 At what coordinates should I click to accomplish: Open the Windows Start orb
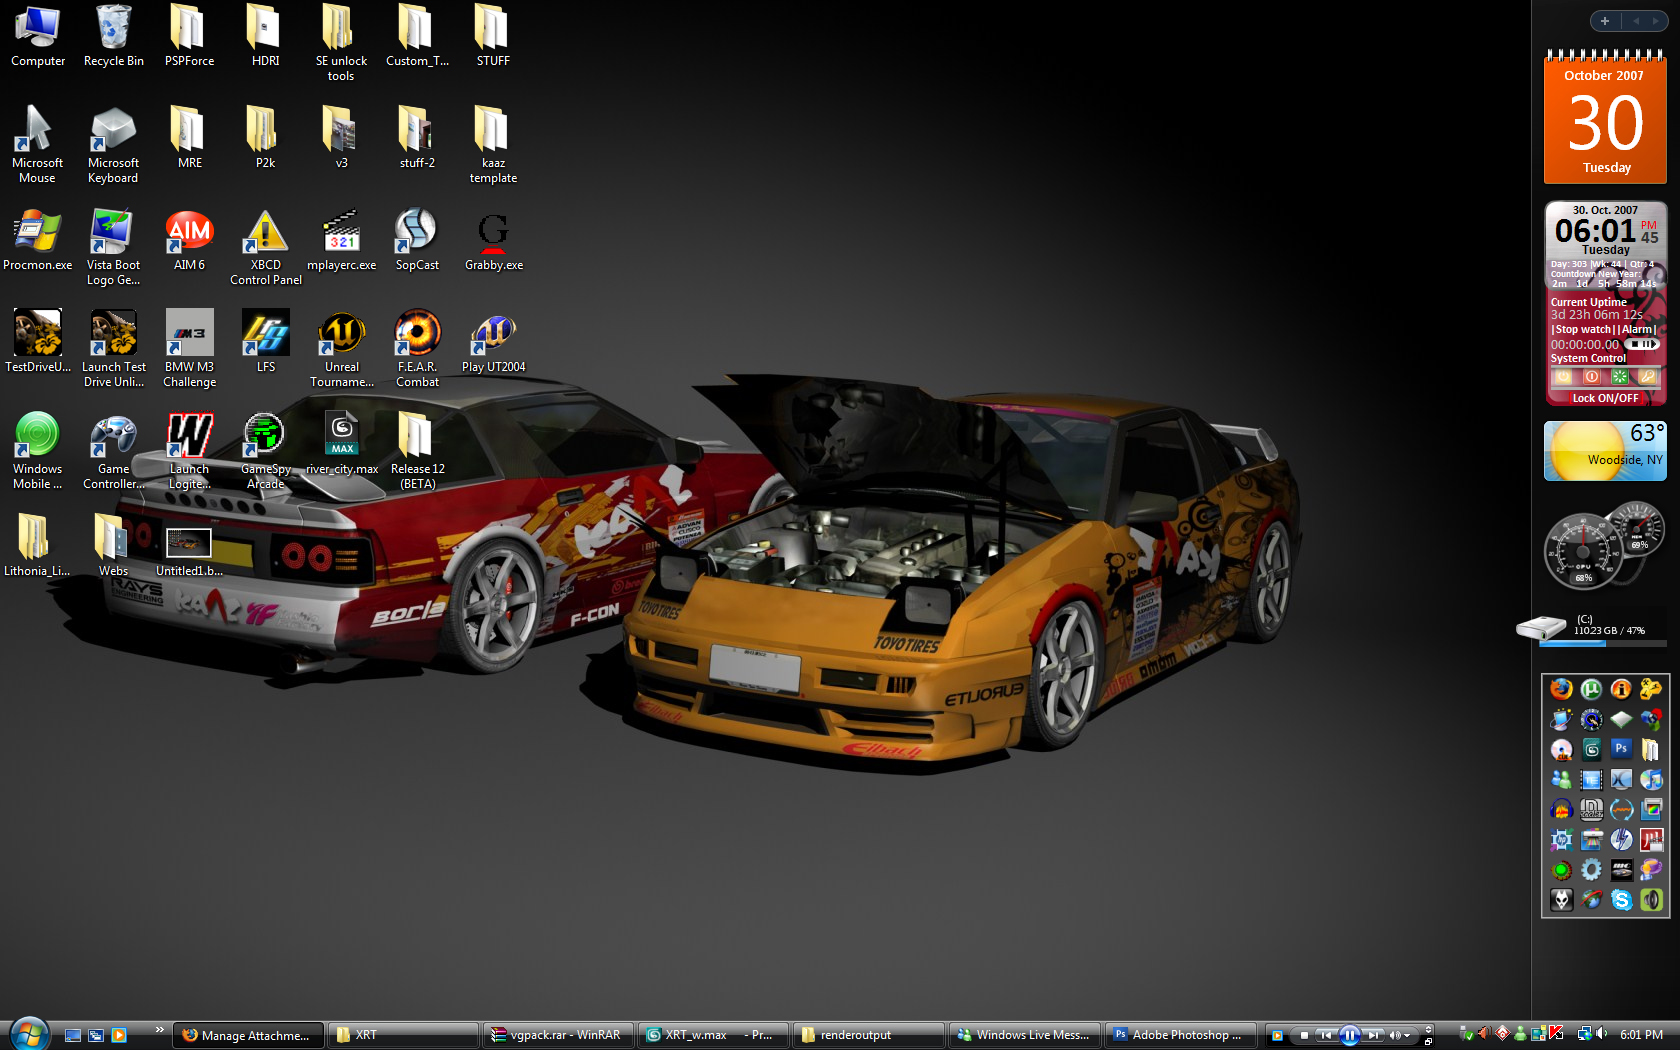point(28,1033)
